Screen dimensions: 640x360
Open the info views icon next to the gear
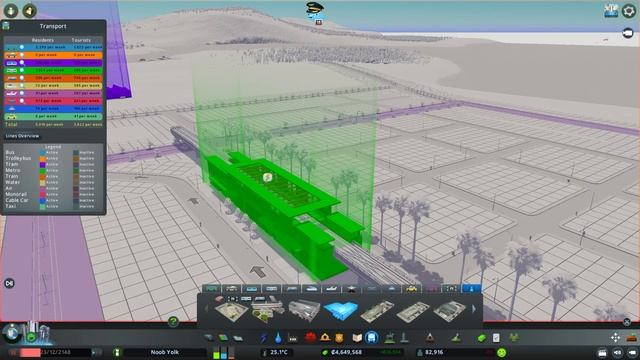(x=611, y=11)
